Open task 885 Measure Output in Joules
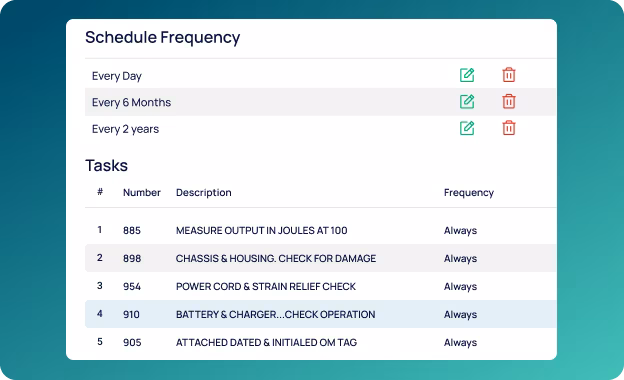Viewport: 624px width, 380px height. pos(320,230)
